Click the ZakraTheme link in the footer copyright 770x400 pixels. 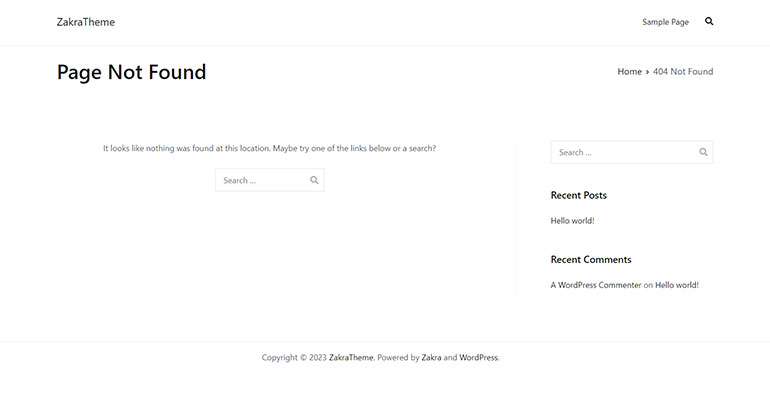[x=351, y=358]
